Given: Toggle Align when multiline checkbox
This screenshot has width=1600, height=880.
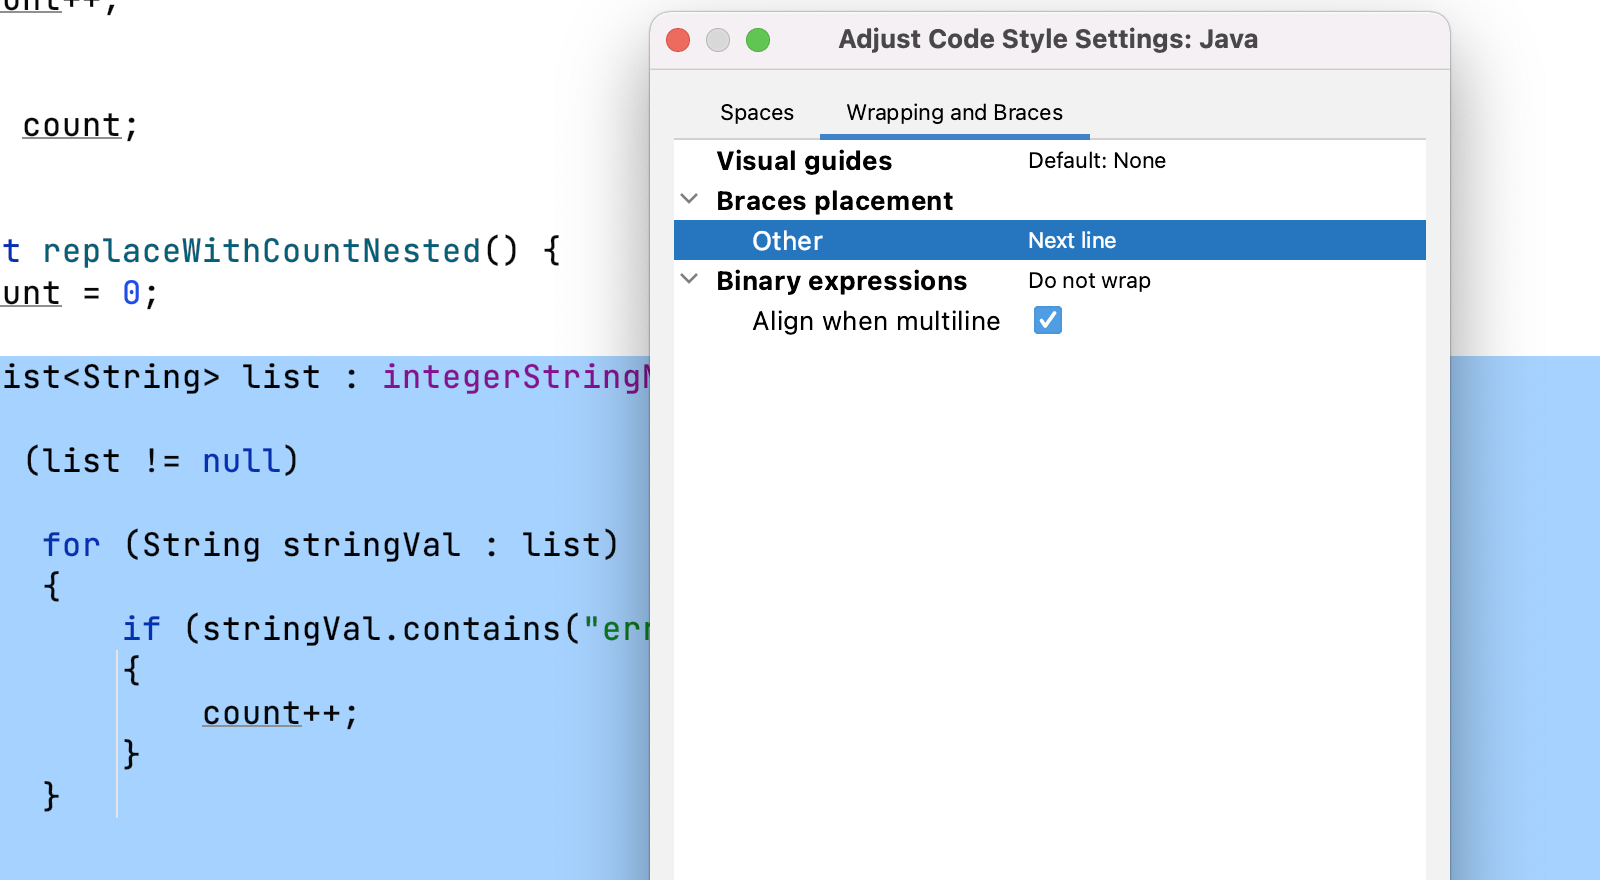Looking at the screenshot, I should (x=1047, y=320).
